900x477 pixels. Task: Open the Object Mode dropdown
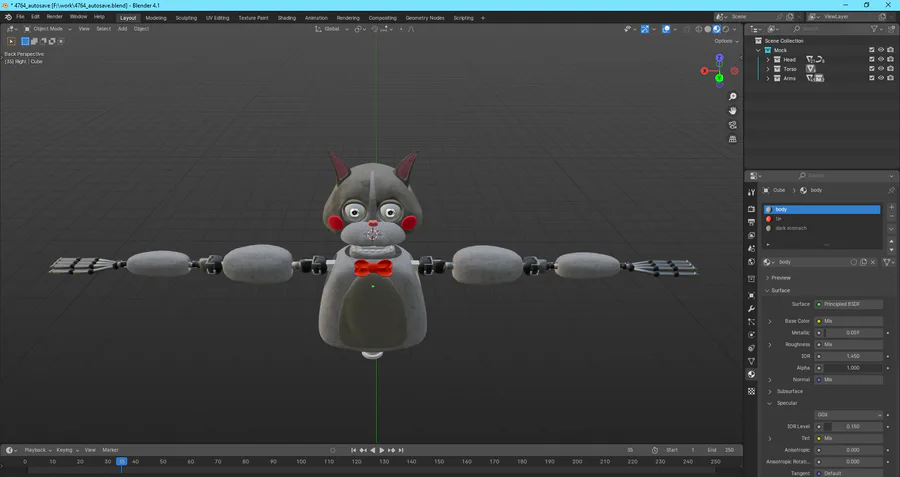(x=48, y=29)
